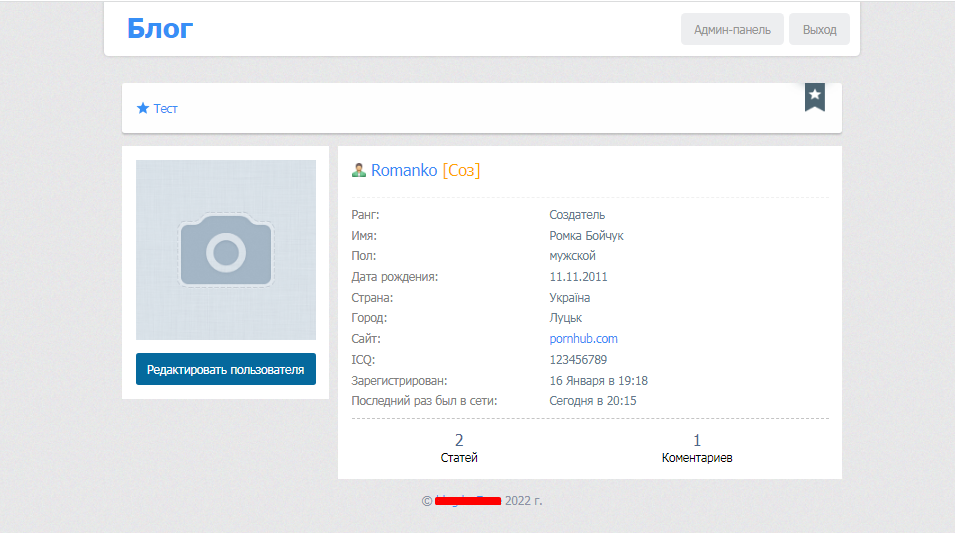Screen dimensions: 955x533
Task: Log out with the Выход button
Action: click(819, 30)
